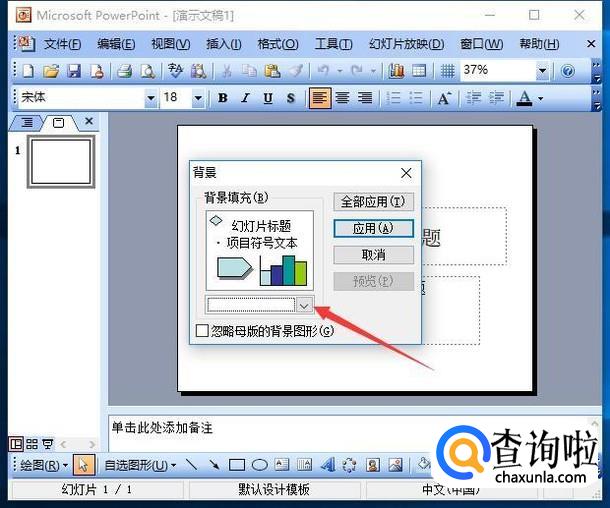Apply underline formatting
Viewport: 610px width, 508px height.
click(268, 98)
